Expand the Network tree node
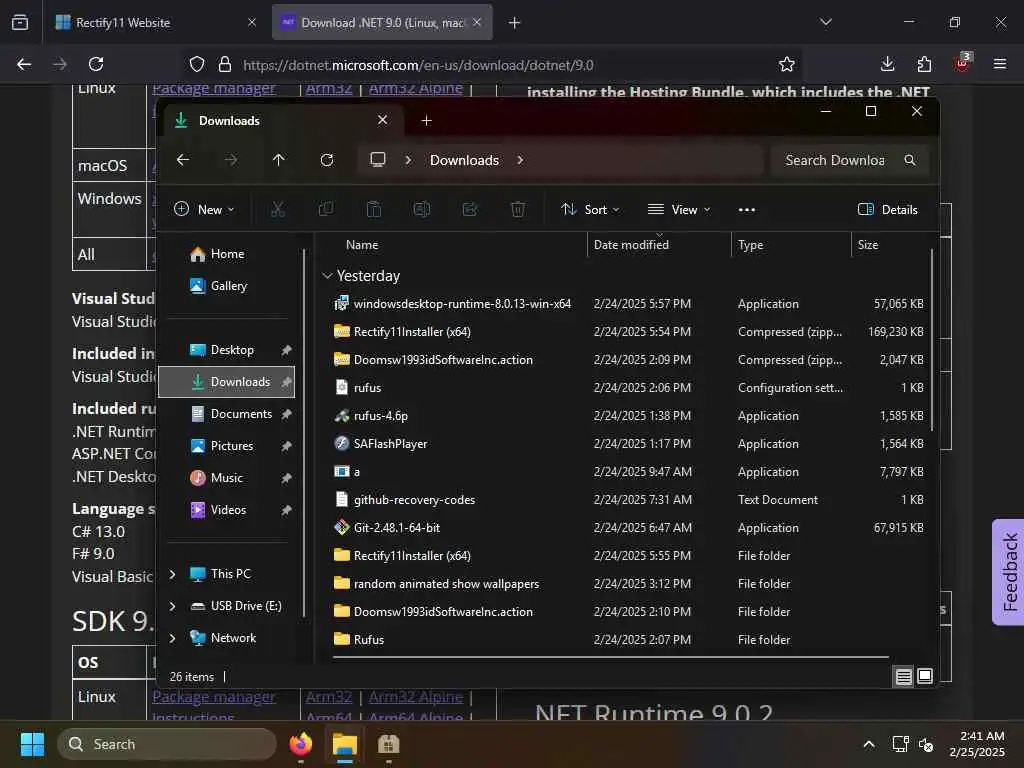Screen dimensions: 1024x768 click(172, 638)
